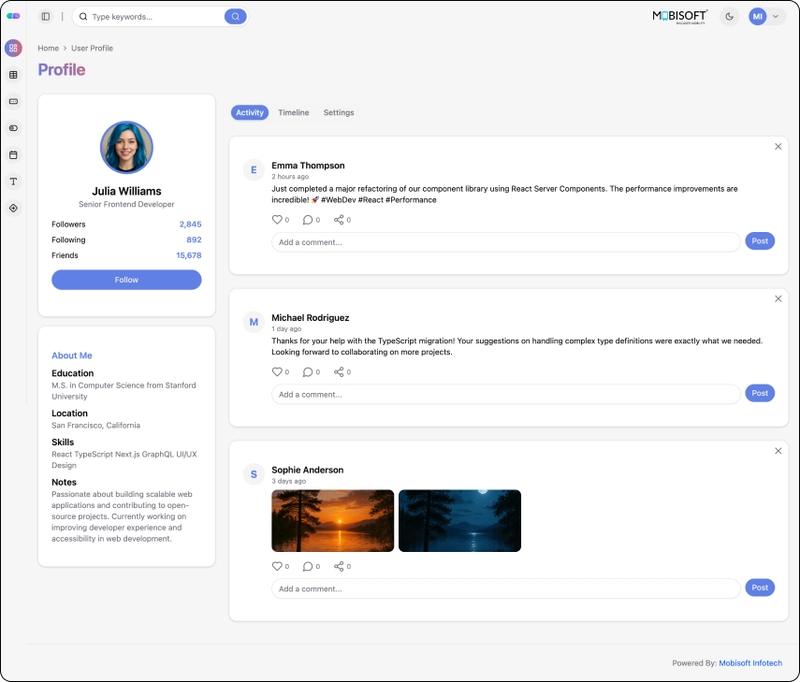Click the '2 hours ago' timestamp
This screenshot has width=800, height=682.
pos(290,176)
